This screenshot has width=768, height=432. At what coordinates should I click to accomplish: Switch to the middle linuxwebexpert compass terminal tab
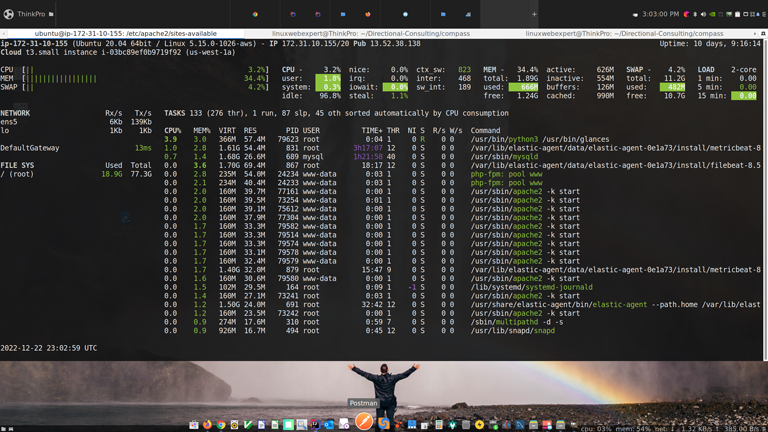coord(371,33)
